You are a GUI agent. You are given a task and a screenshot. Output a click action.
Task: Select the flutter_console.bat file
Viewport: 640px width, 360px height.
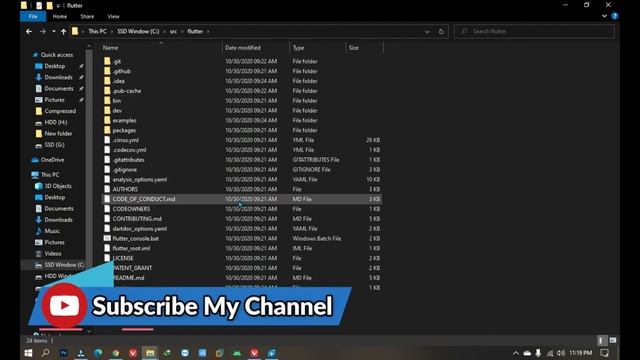tap(136, 238)
